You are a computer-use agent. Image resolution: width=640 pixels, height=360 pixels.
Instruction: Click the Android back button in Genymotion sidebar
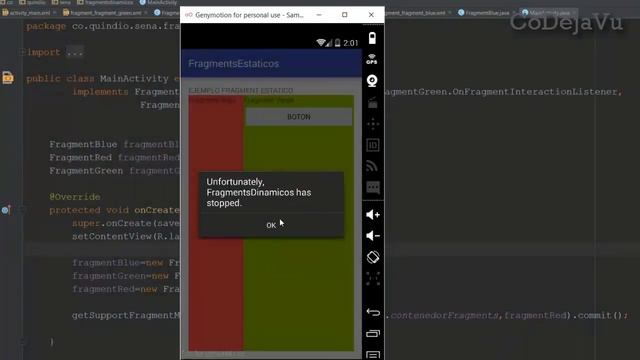point(373,312)
